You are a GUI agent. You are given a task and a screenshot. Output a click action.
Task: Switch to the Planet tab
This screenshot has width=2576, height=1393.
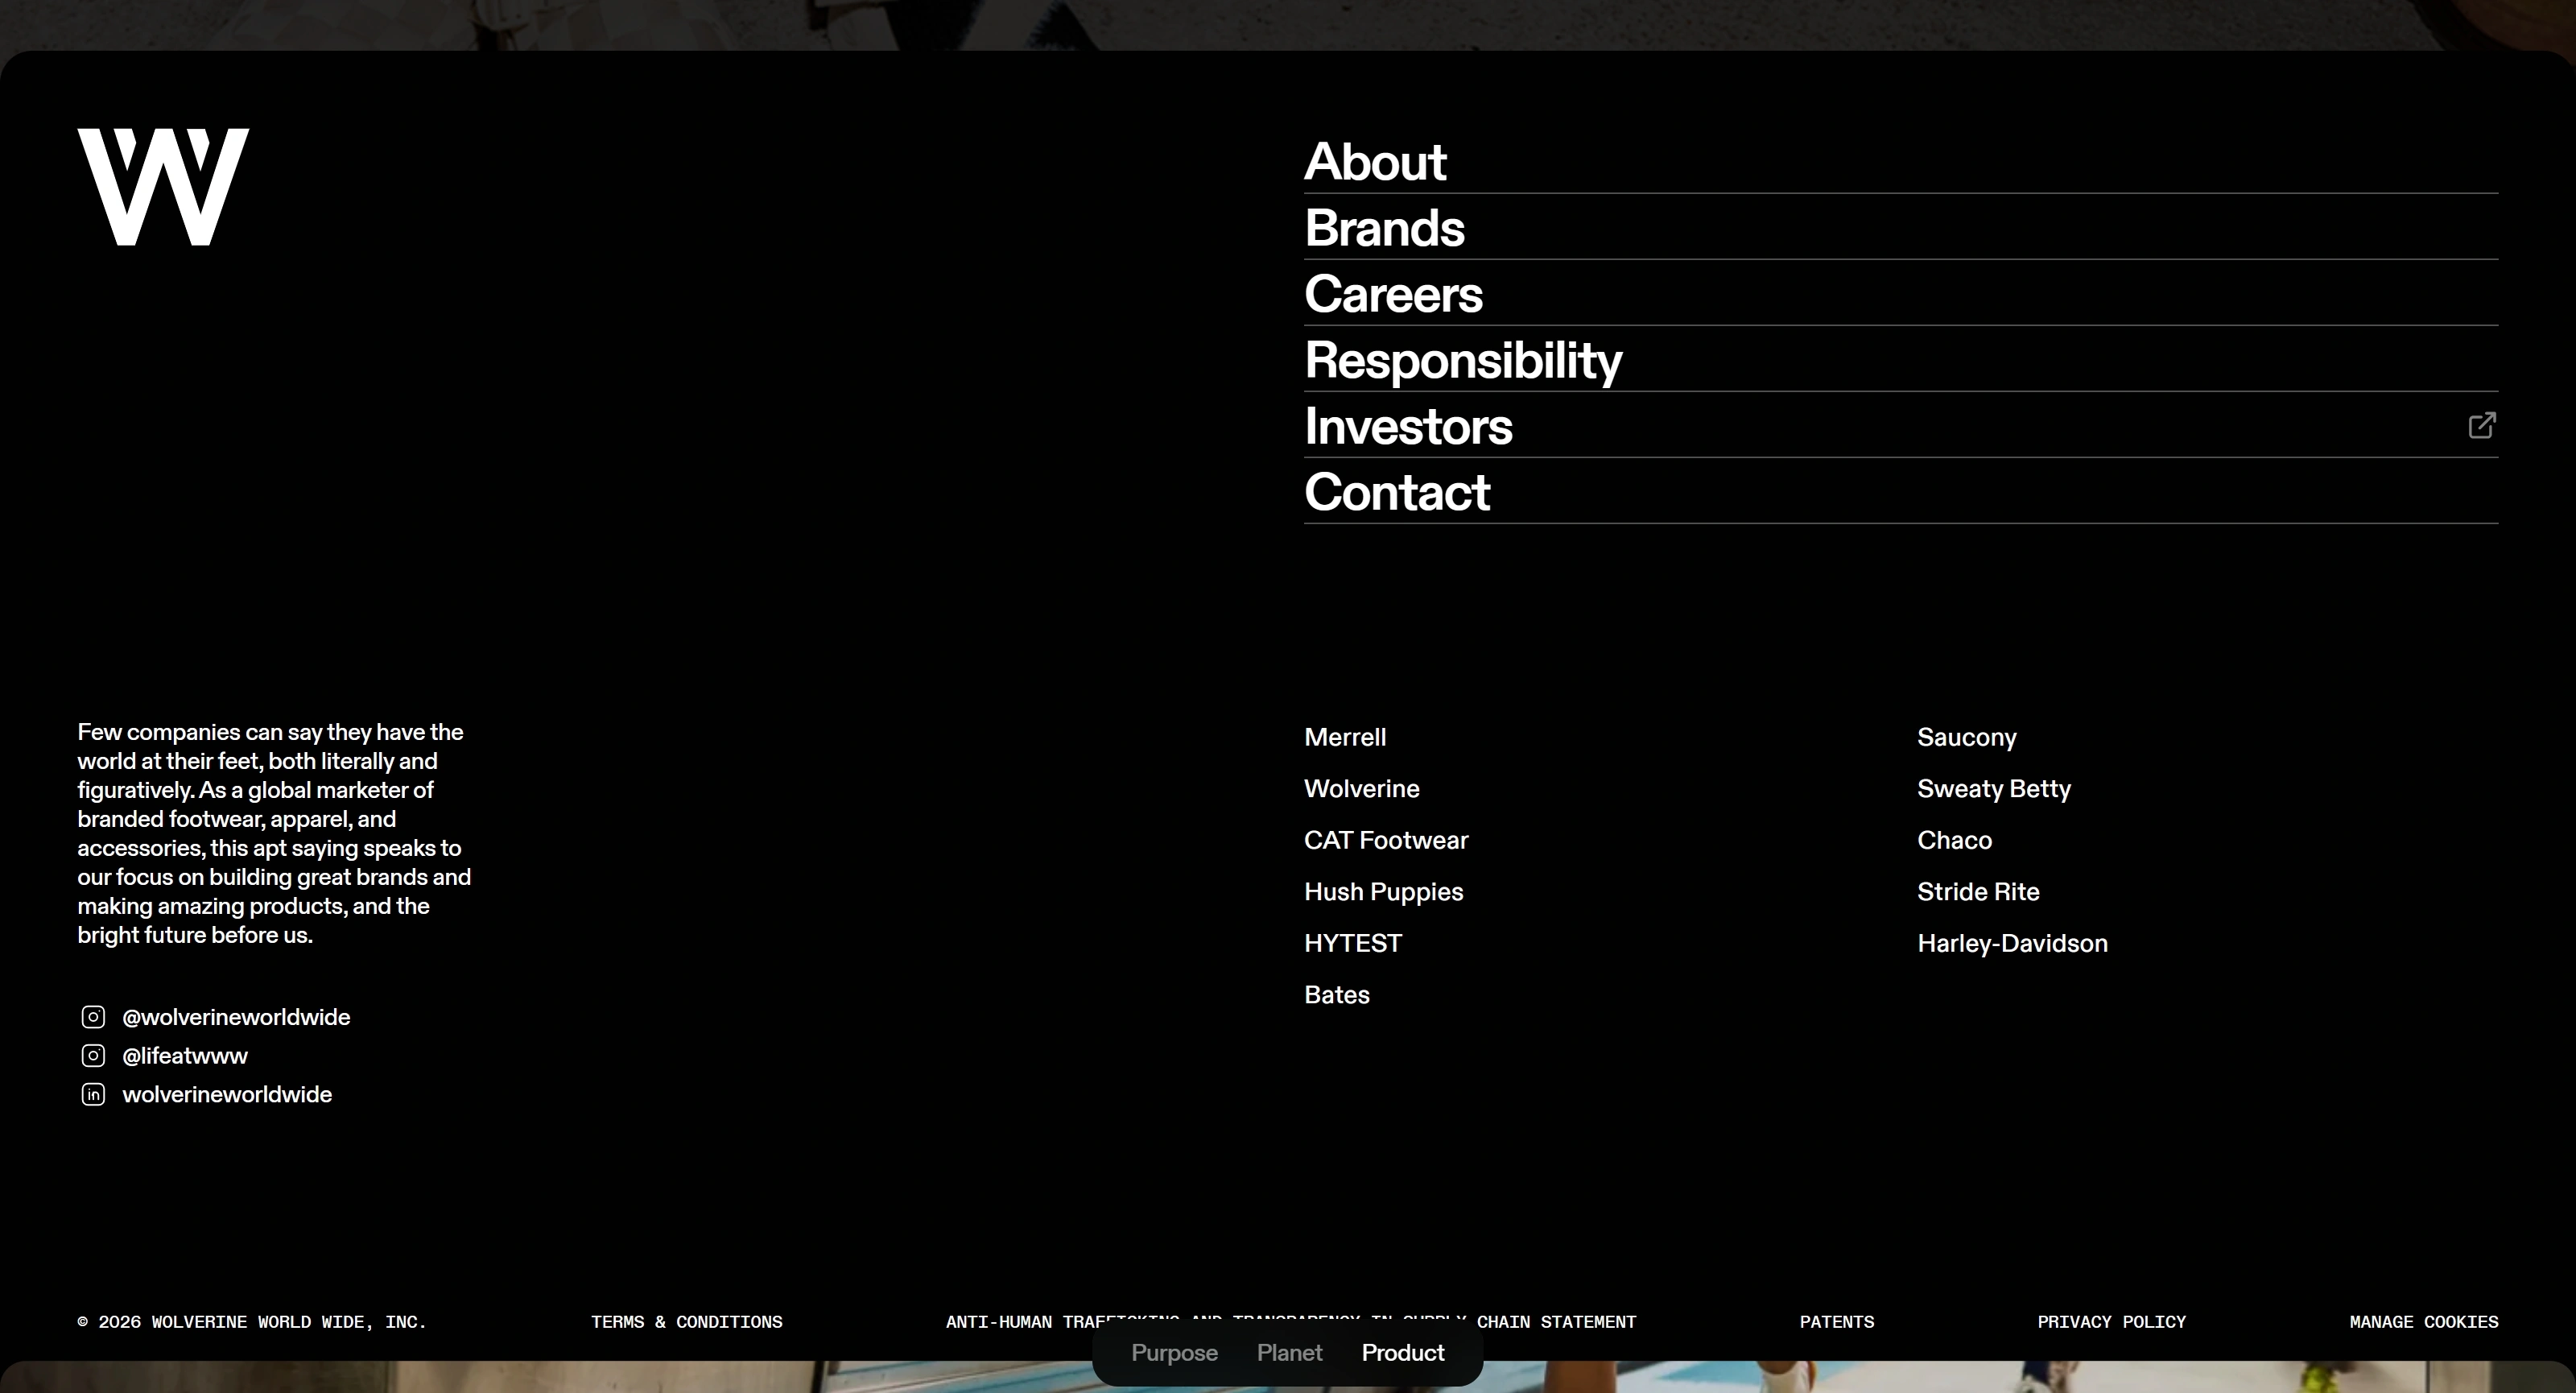coord(1289,1353)
